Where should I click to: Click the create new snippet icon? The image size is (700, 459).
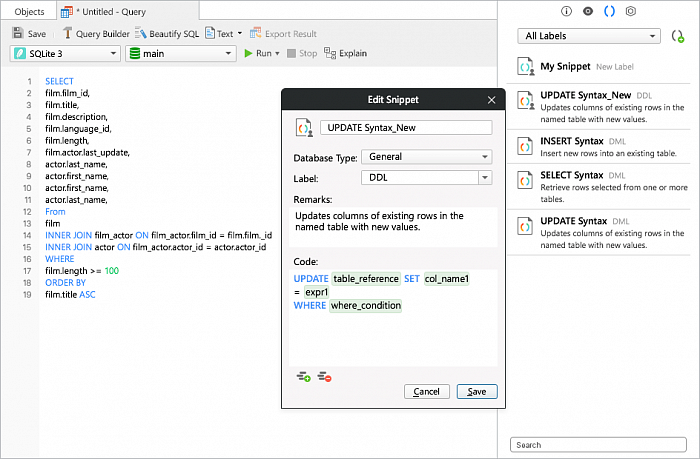(678, 36)
